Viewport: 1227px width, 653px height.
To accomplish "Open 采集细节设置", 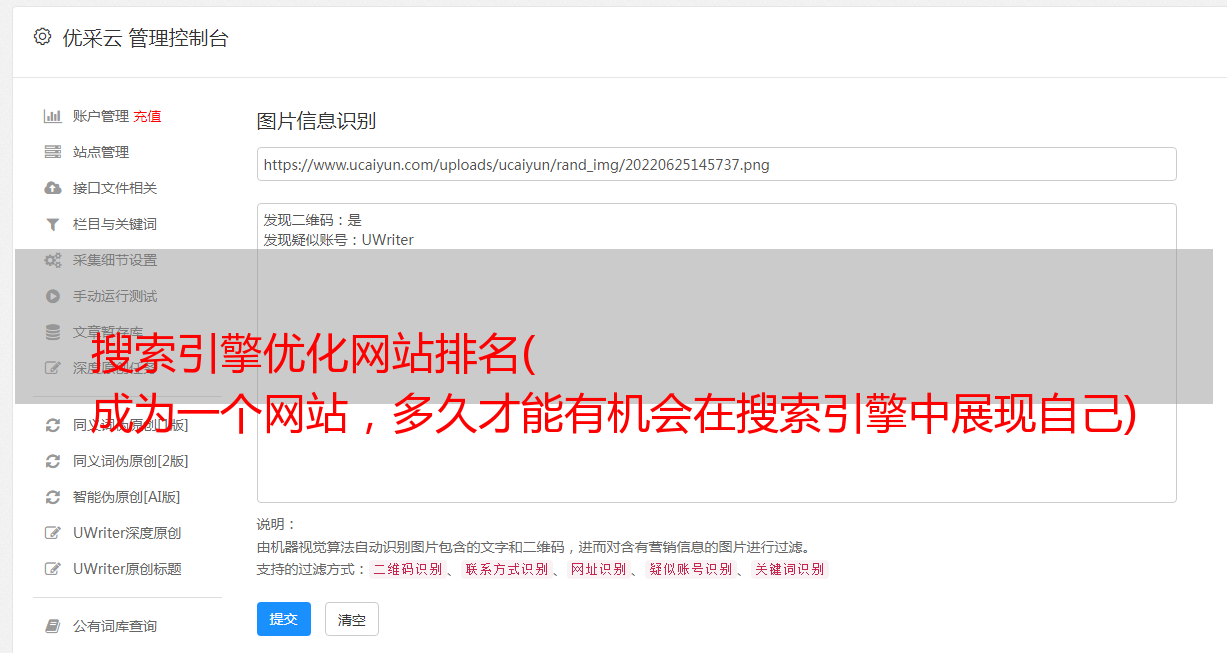I will pyautogui.click(x=115, y=260).
